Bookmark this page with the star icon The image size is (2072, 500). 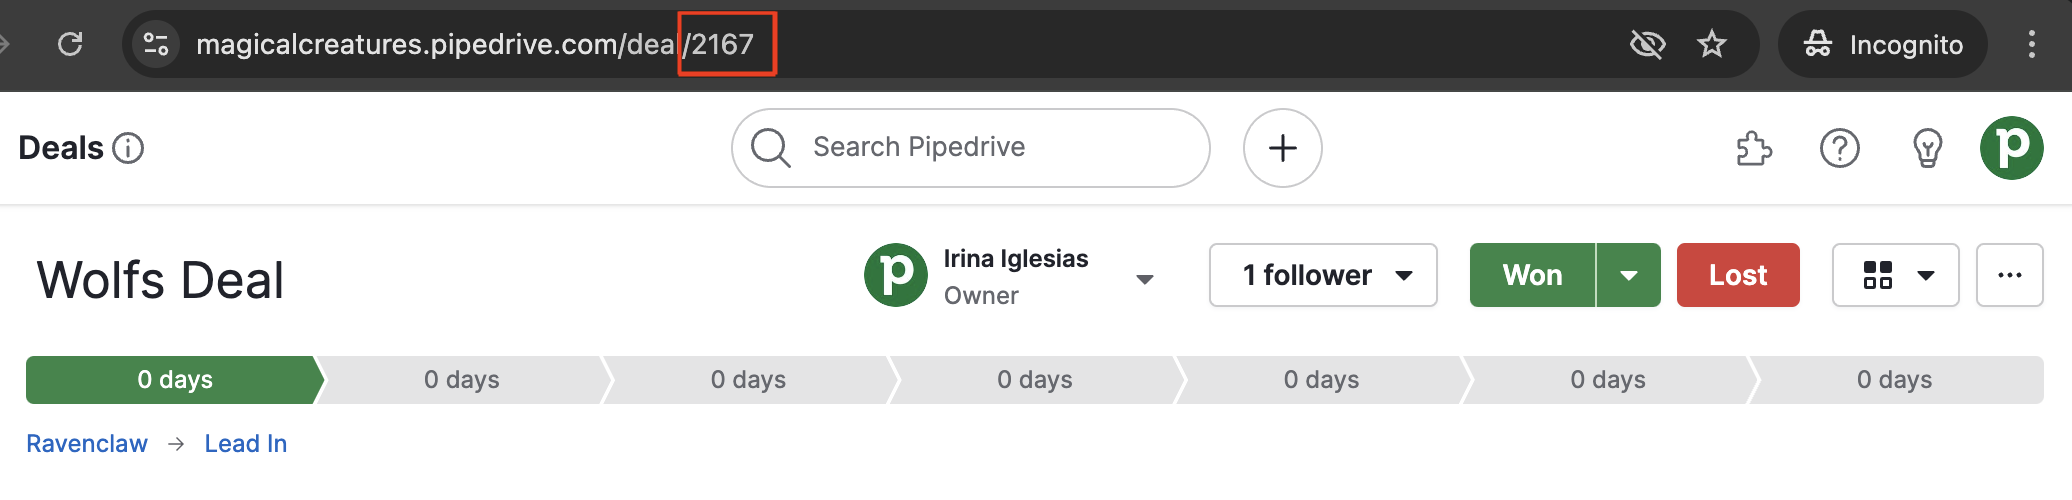click(x=1712, y=44)
